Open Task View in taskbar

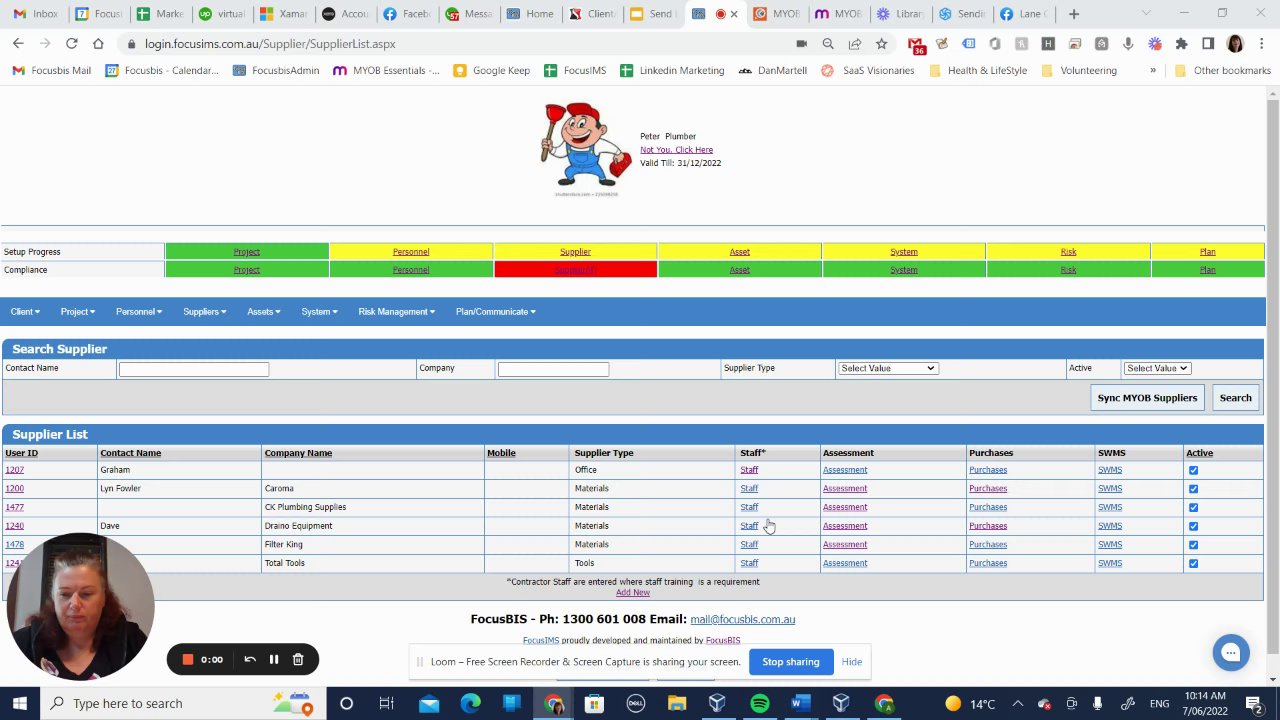pyautogui.click(x=386, y=703)
